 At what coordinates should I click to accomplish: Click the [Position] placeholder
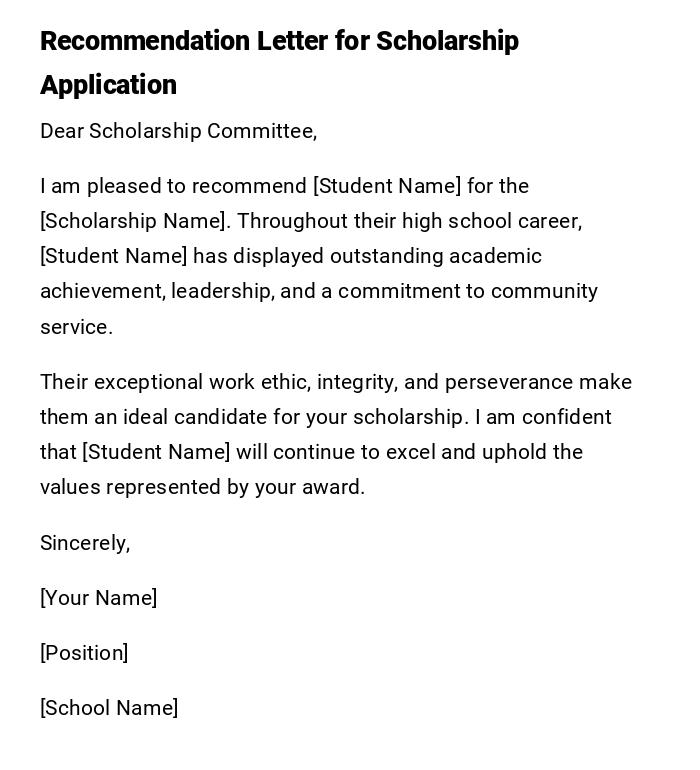pyautogui.click(x=84, y=653)
